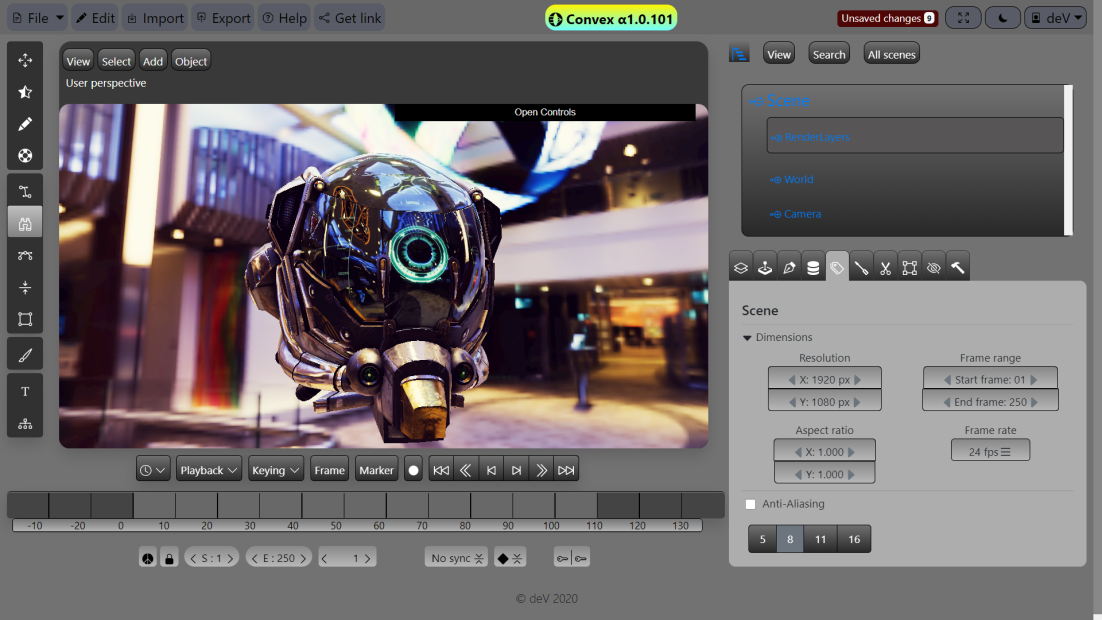
Task: Collapse the Dimensions section
Action: [x=747, y=338]
